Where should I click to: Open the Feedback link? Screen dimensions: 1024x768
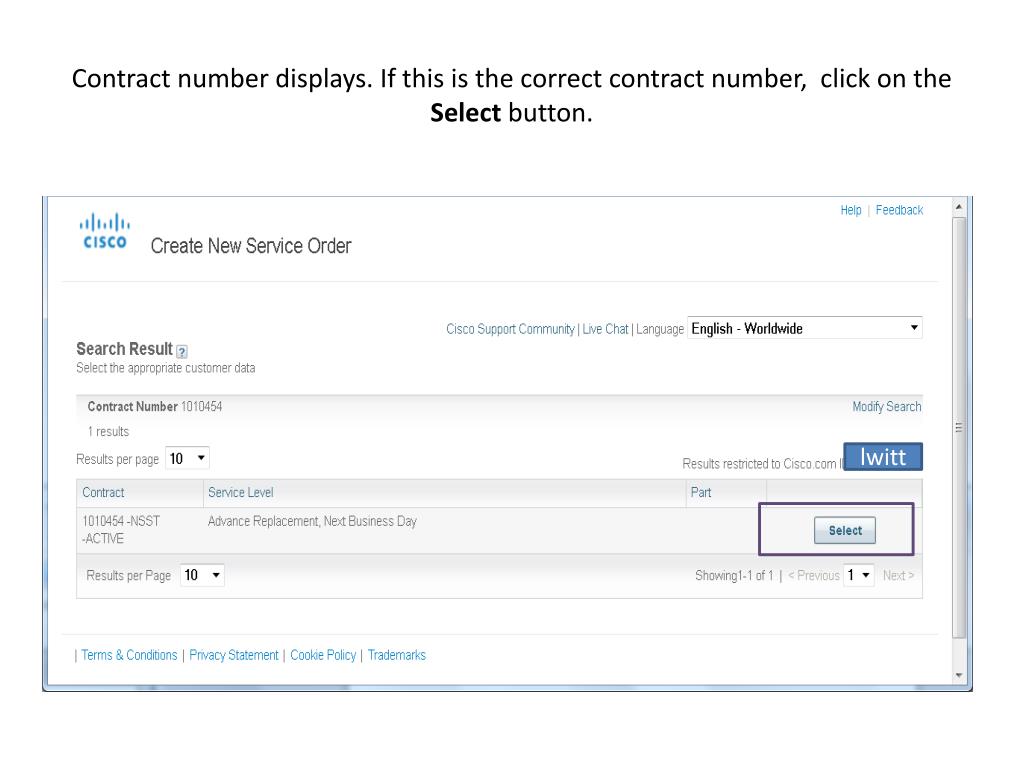[899, 210]
